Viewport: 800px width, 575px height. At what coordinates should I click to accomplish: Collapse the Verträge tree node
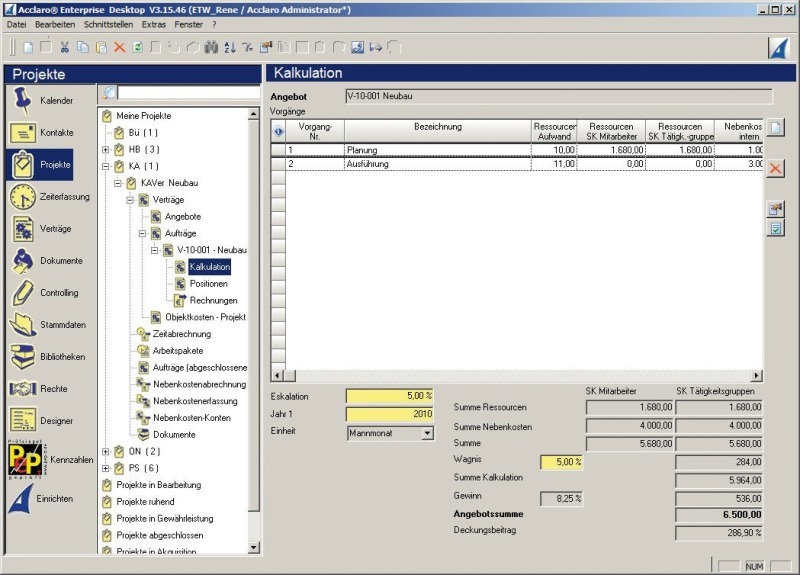[130, 200]
